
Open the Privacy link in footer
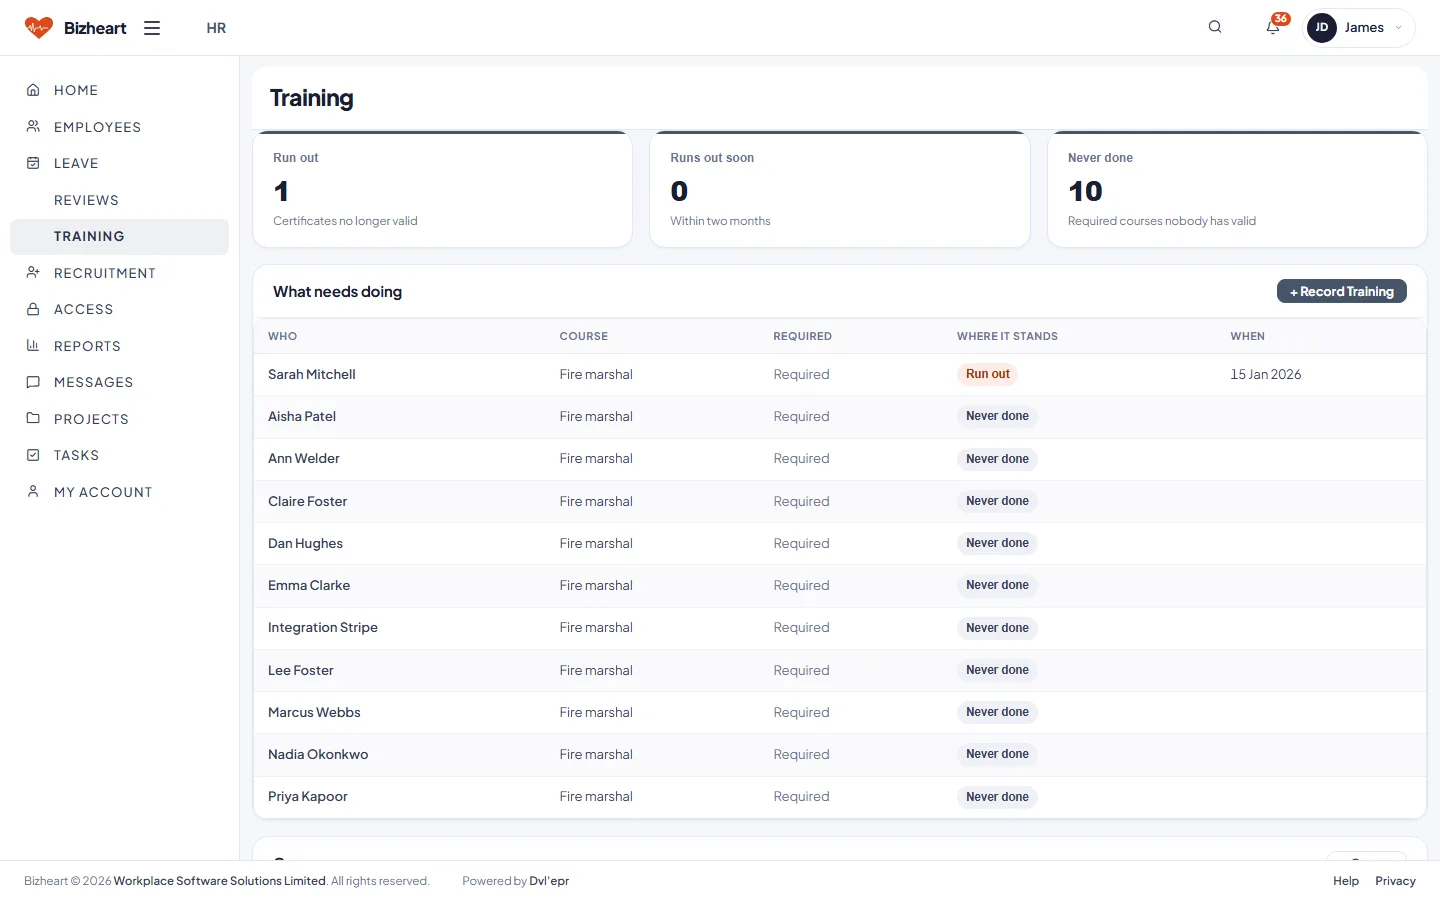point(1395,881)
